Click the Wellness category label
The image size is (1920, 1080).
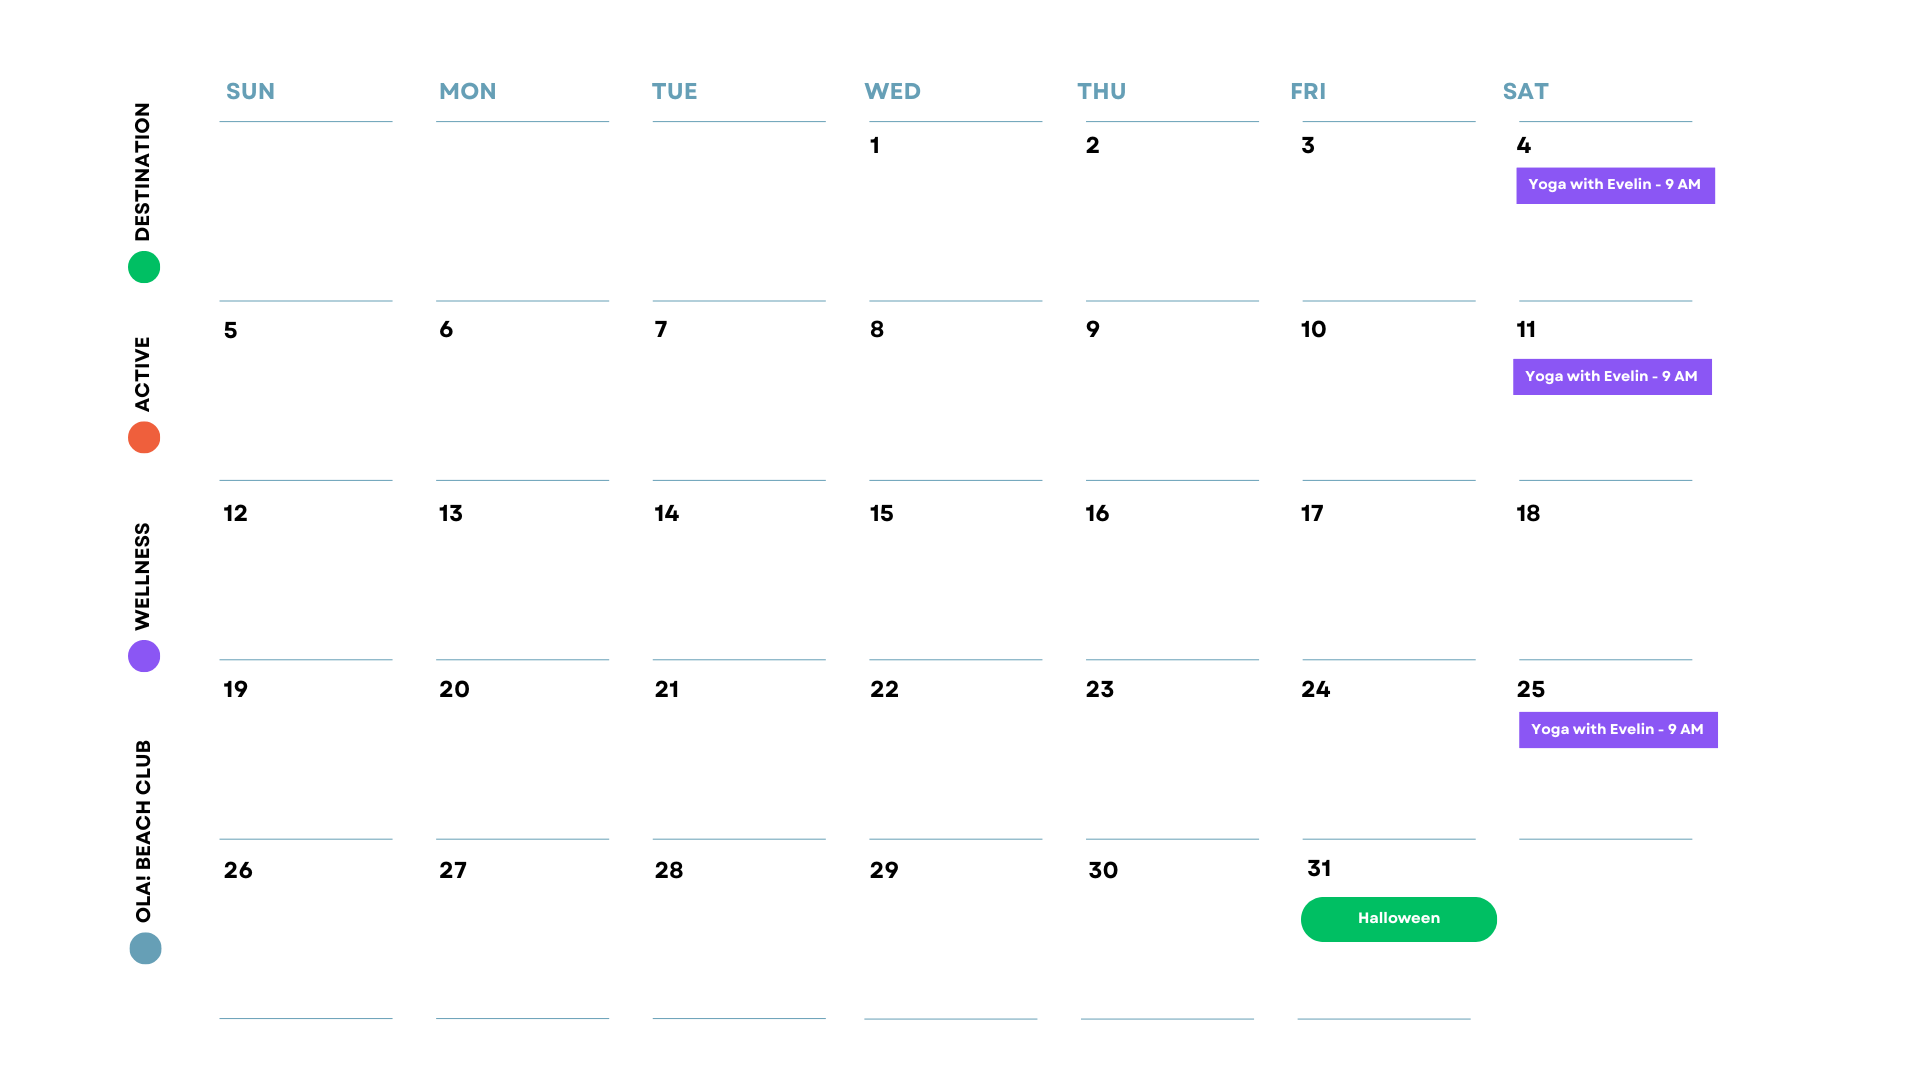pyautogui.click(x=143, y=576)
